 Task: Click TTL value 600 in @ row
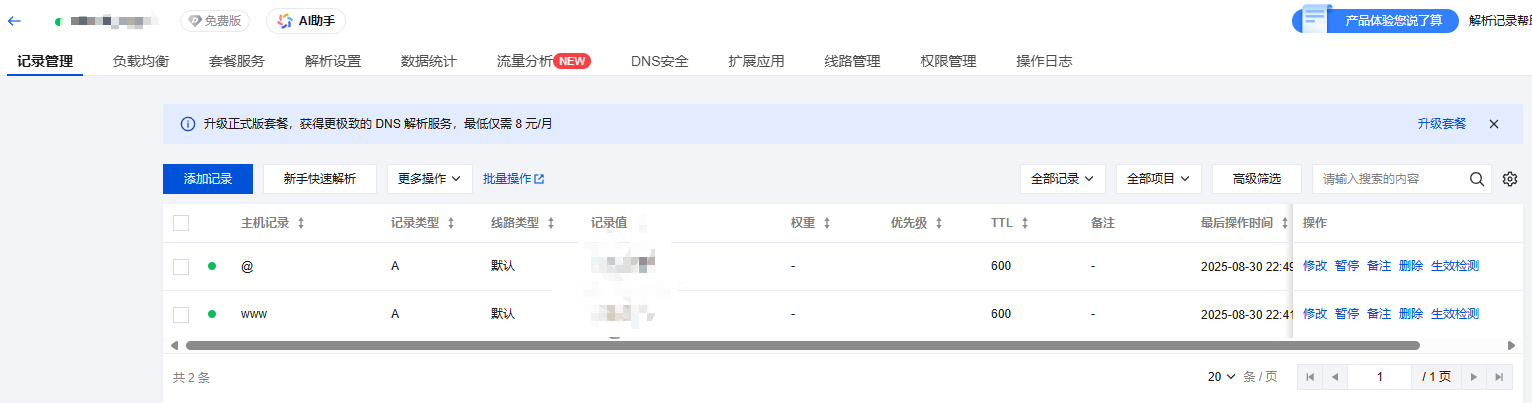1001,267
